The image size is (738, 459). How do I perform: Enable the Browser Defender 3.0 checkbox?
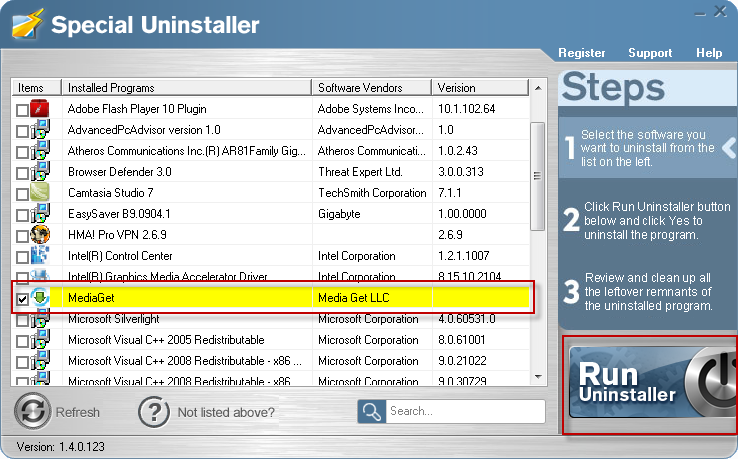click(22, 173)
